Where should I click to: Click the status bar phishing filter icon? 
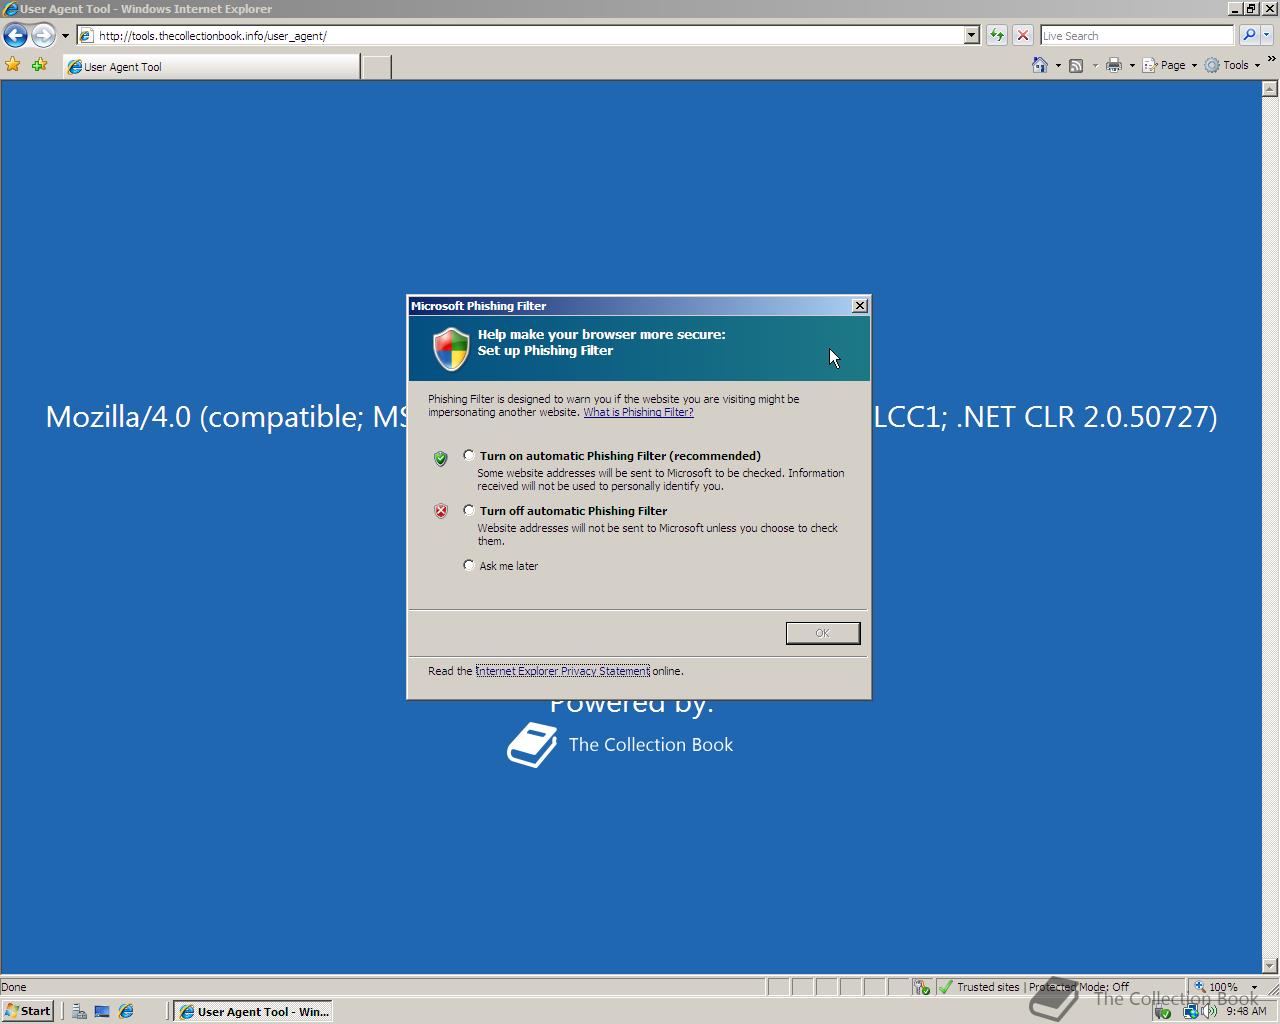pyautogui.click(x=921, y=987)
